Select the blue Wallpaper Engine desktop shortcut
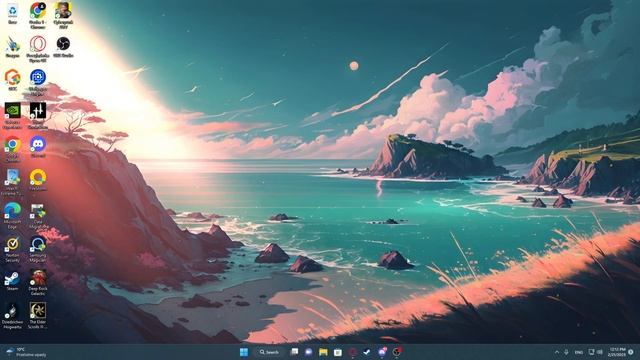The image size is (640, 360). tap(38, 82)
